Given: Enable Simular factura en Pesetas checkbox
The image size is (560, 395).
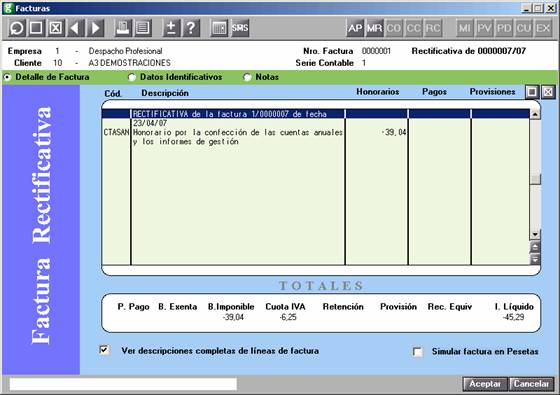Looking at the screenshot, I should click(x=417, y=352).
